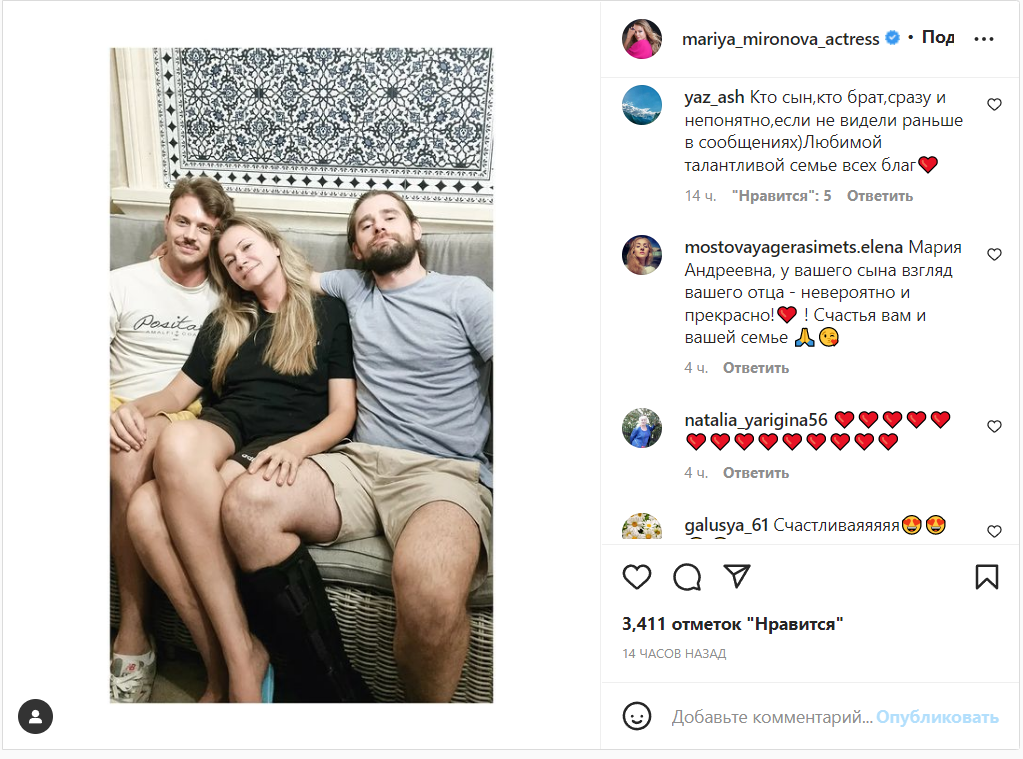This screenshot has height=759, width=1023.
Task: Click the follow link beside the username
Action: coord(937,38)
